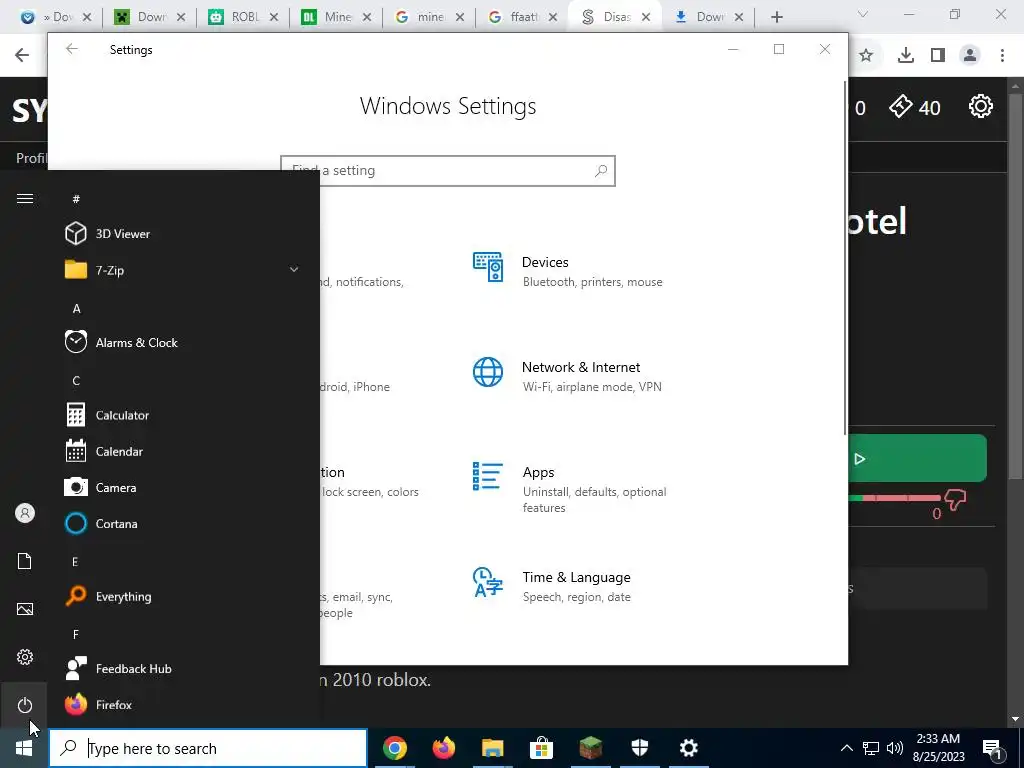Open the volume icon in tray

[894, 748]
